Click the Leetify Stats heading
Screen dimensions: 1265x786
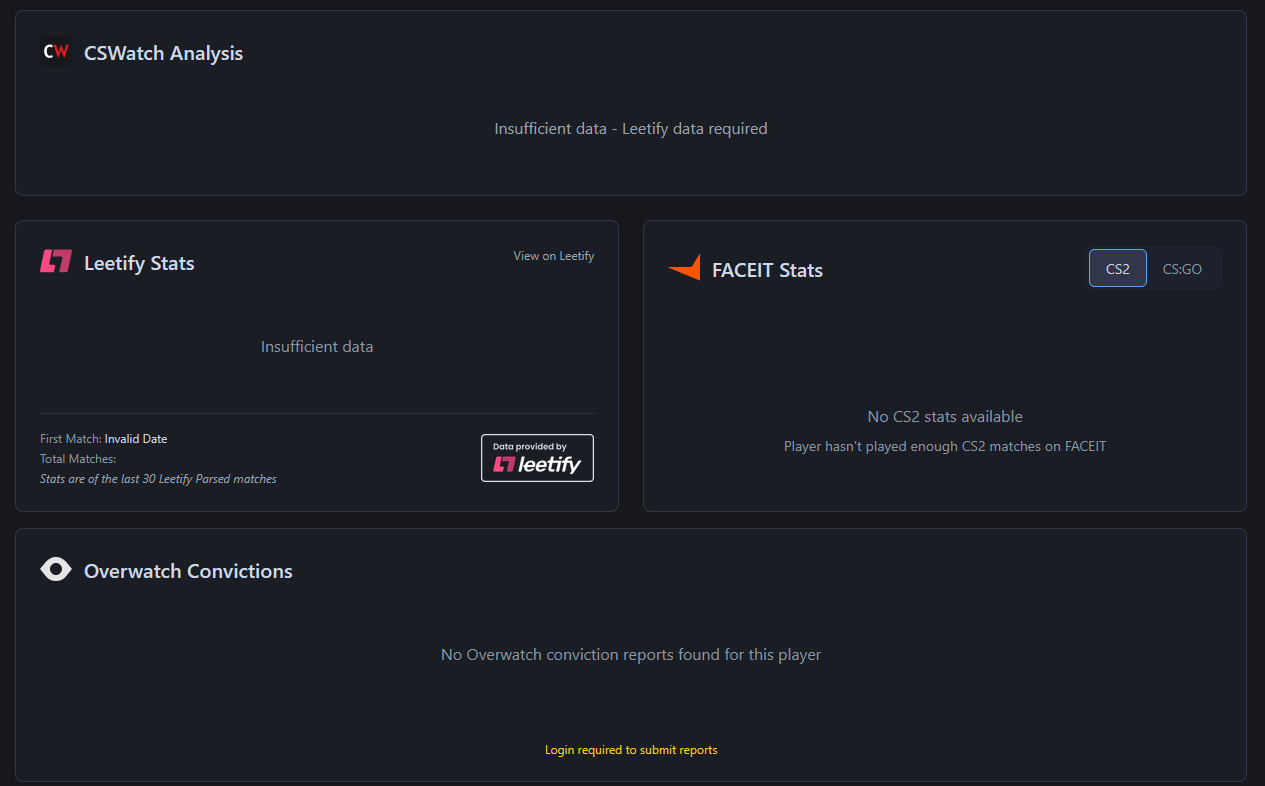click(x=139, y=263)
